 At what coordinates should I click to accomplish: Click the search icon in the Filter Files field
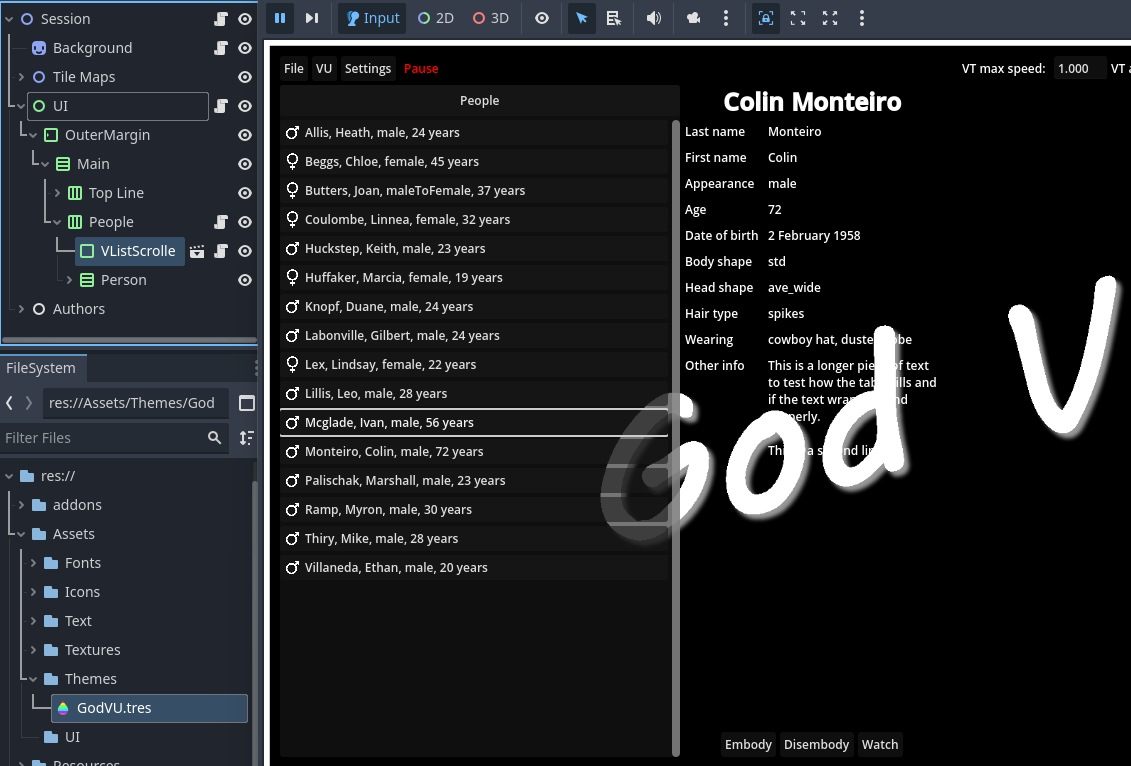(214, 438)
